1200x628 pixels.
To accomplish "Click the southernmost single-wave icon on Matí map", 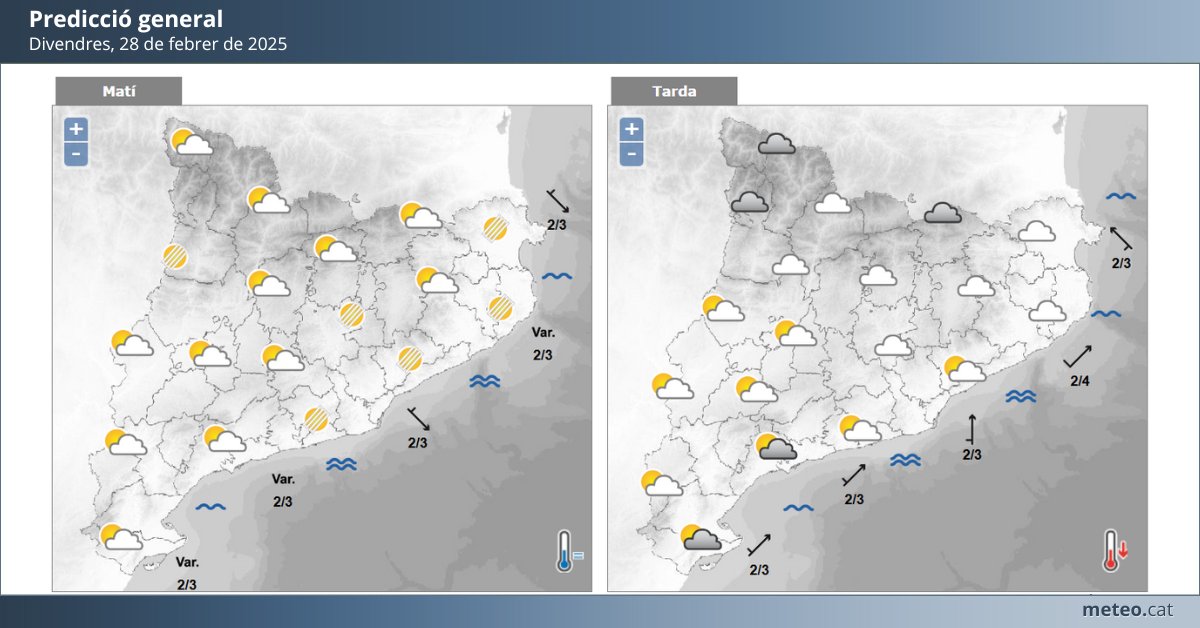I will (x=210, y=507).
